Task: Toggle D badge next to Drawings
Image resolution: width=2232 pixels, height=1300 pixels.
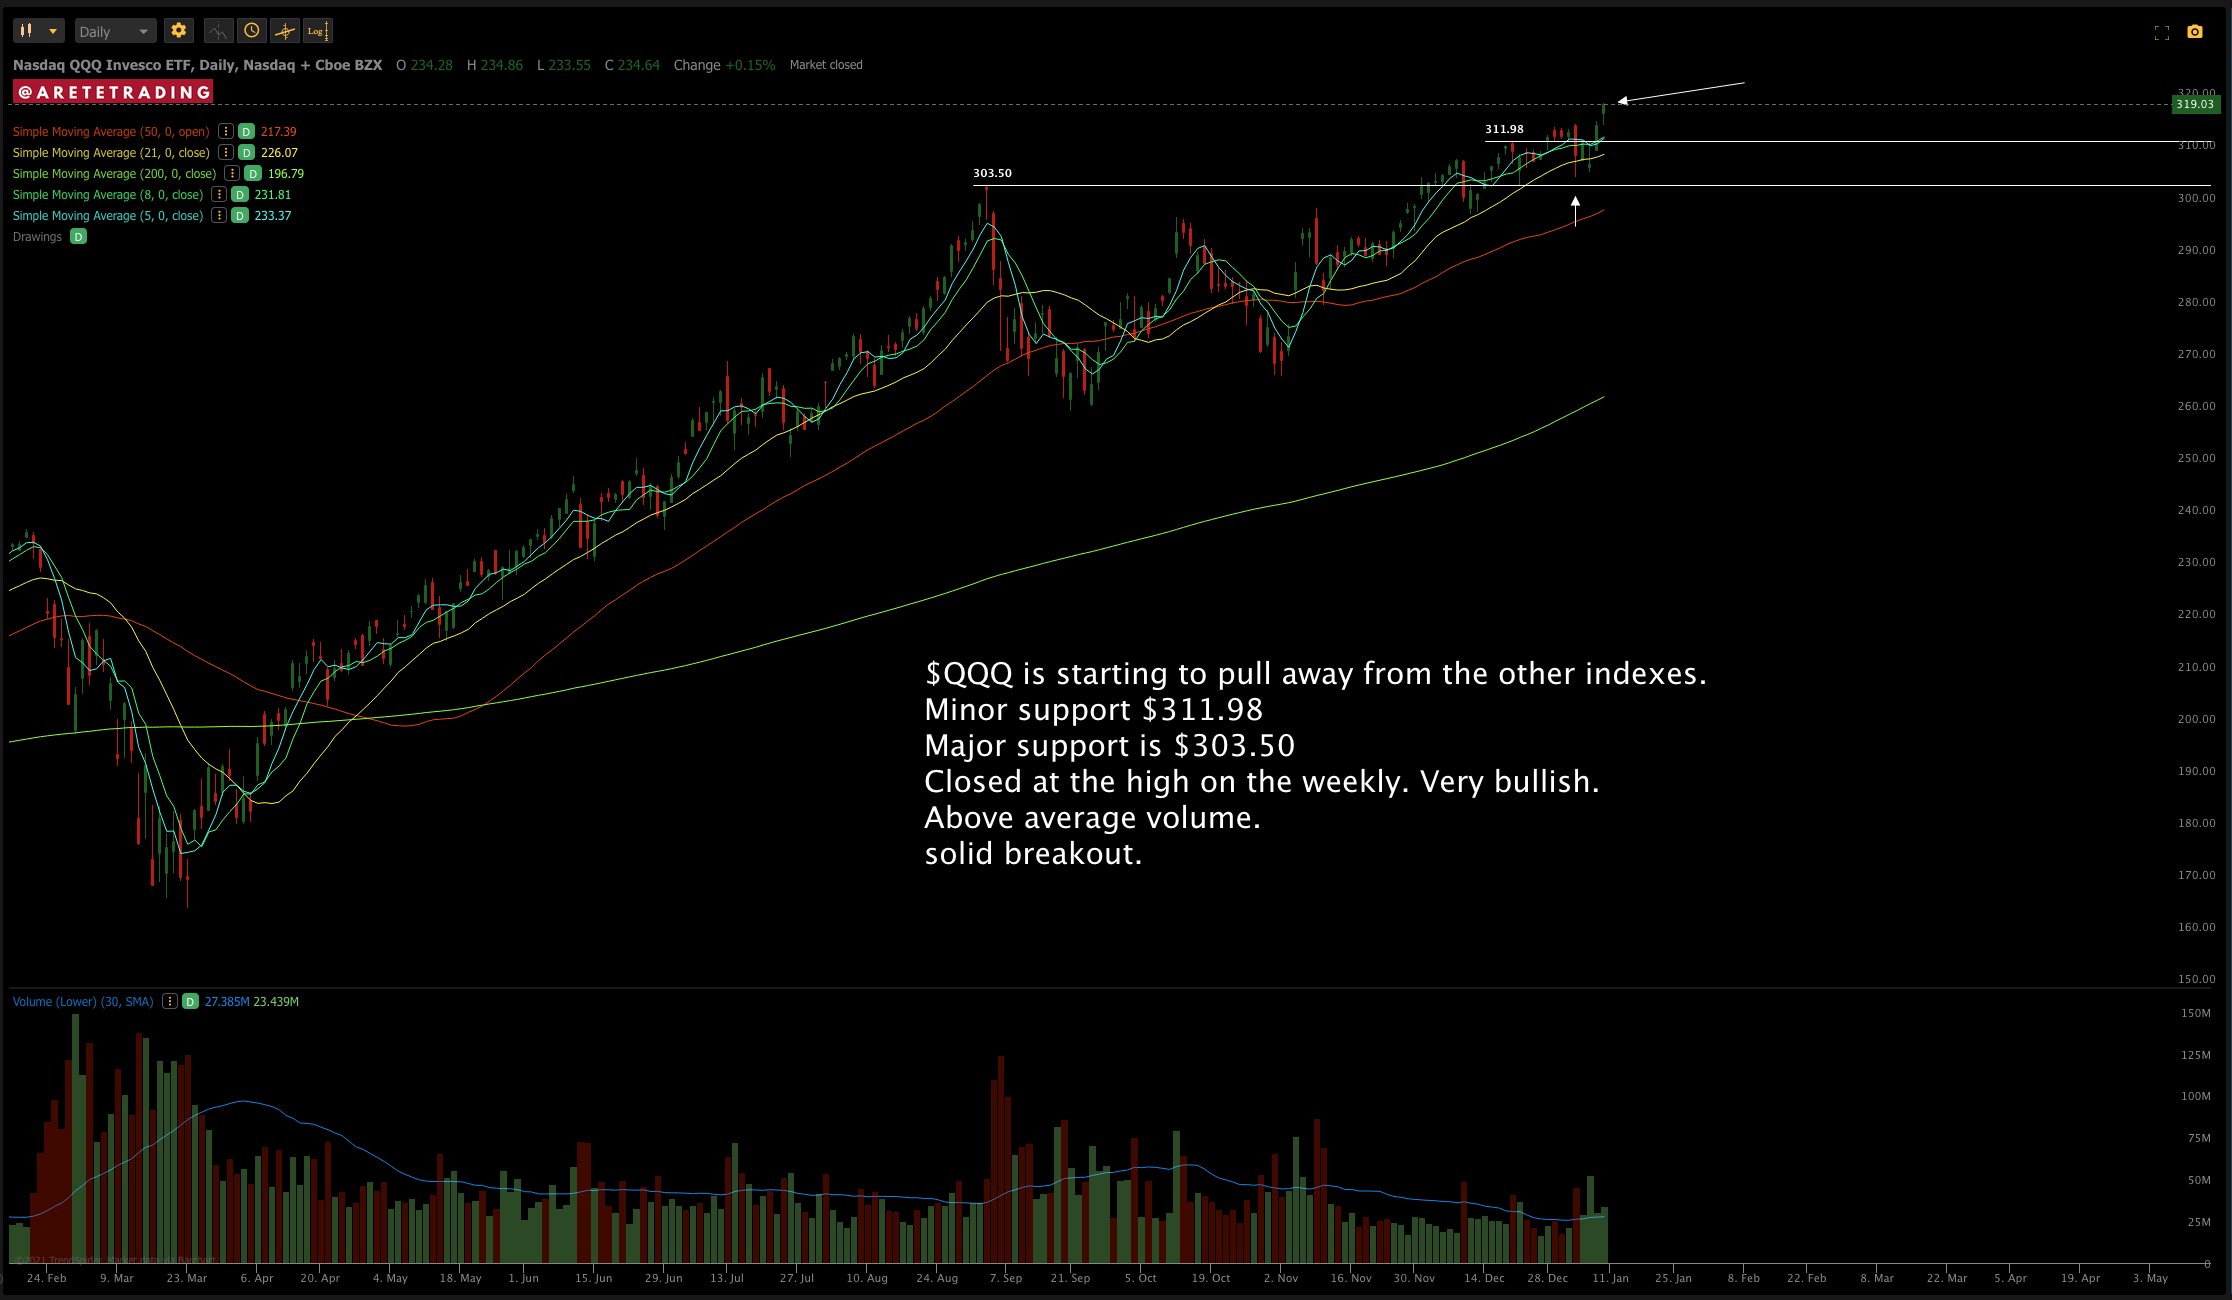Action: 78,236
